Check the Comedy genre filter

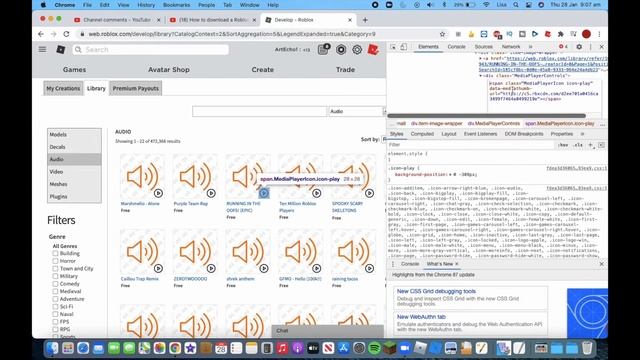[x=55, y=284]
